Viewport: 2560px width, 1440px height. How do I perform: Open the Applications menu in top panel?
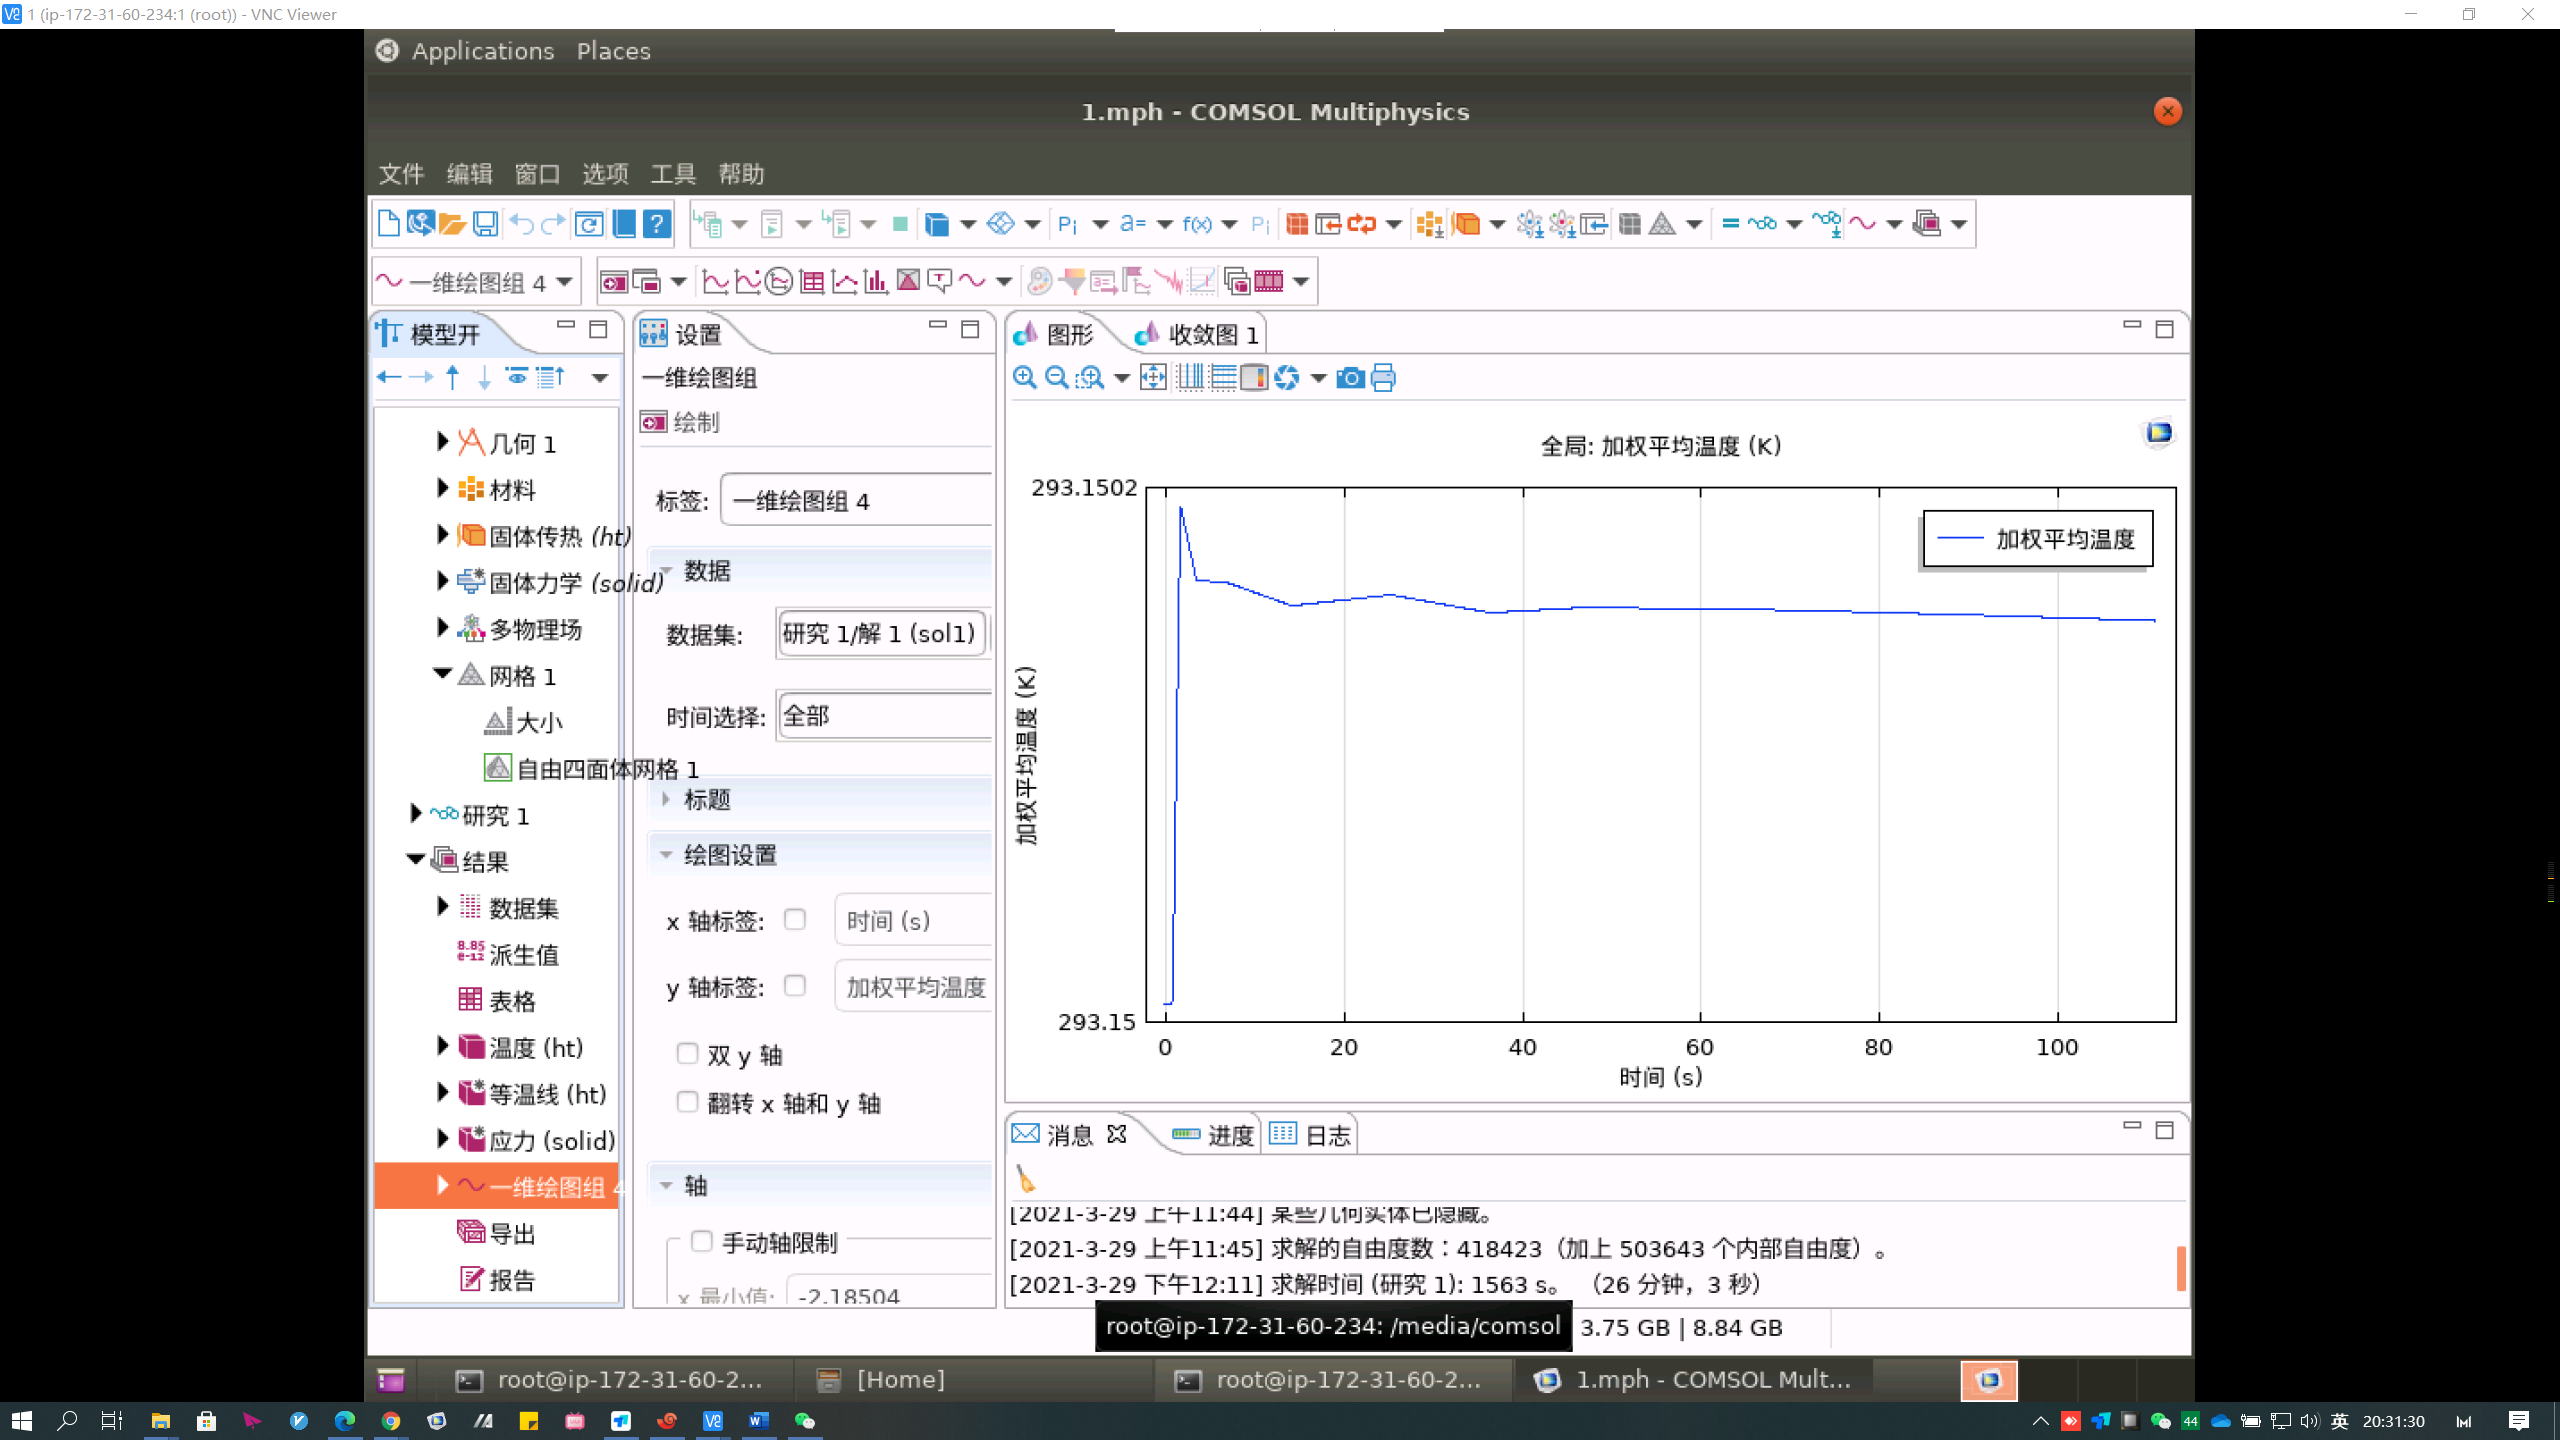[x=483, y=51]
